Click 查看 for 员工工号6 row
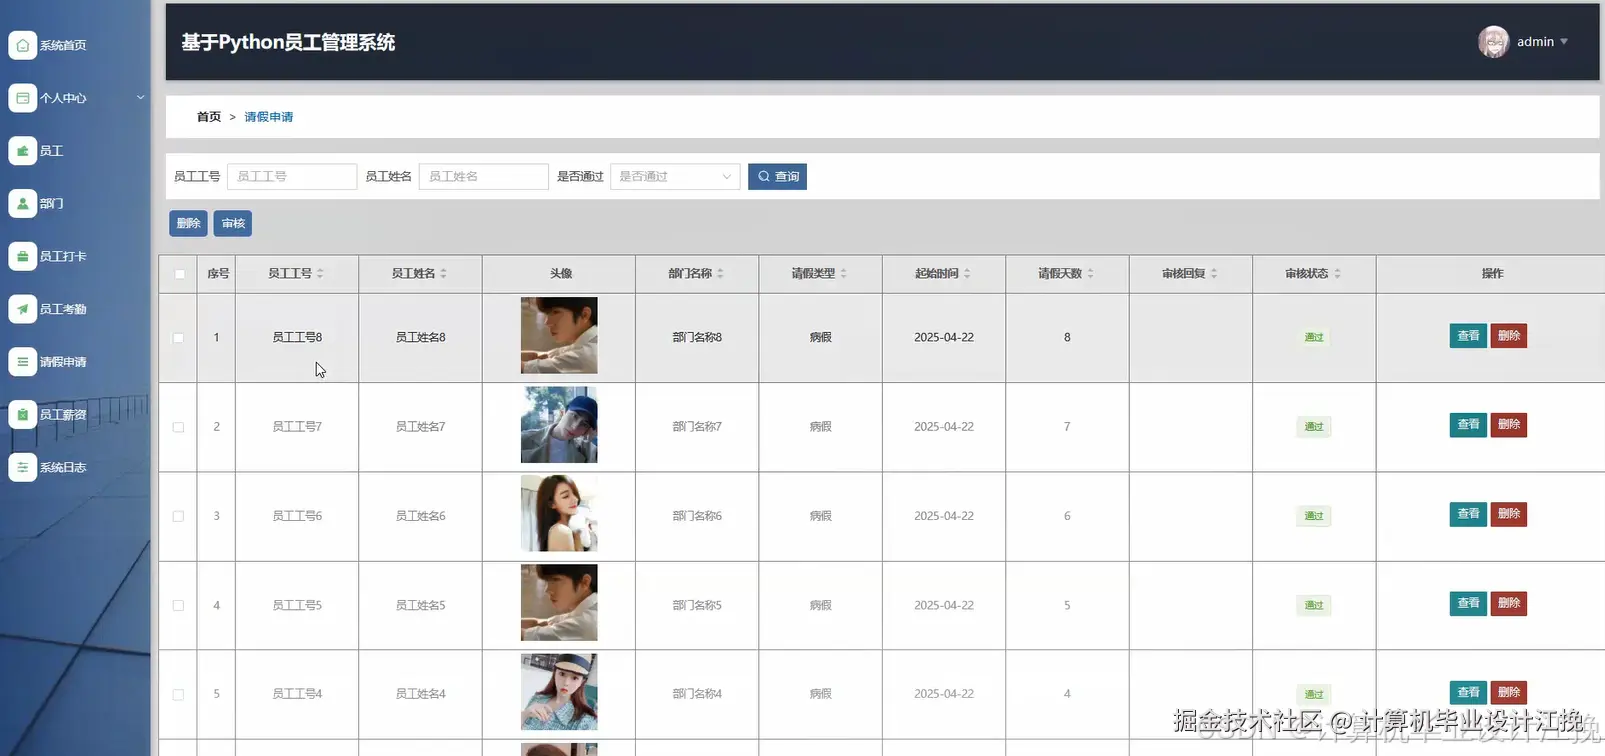The image size is (1605, 756). coord(1468,514)
